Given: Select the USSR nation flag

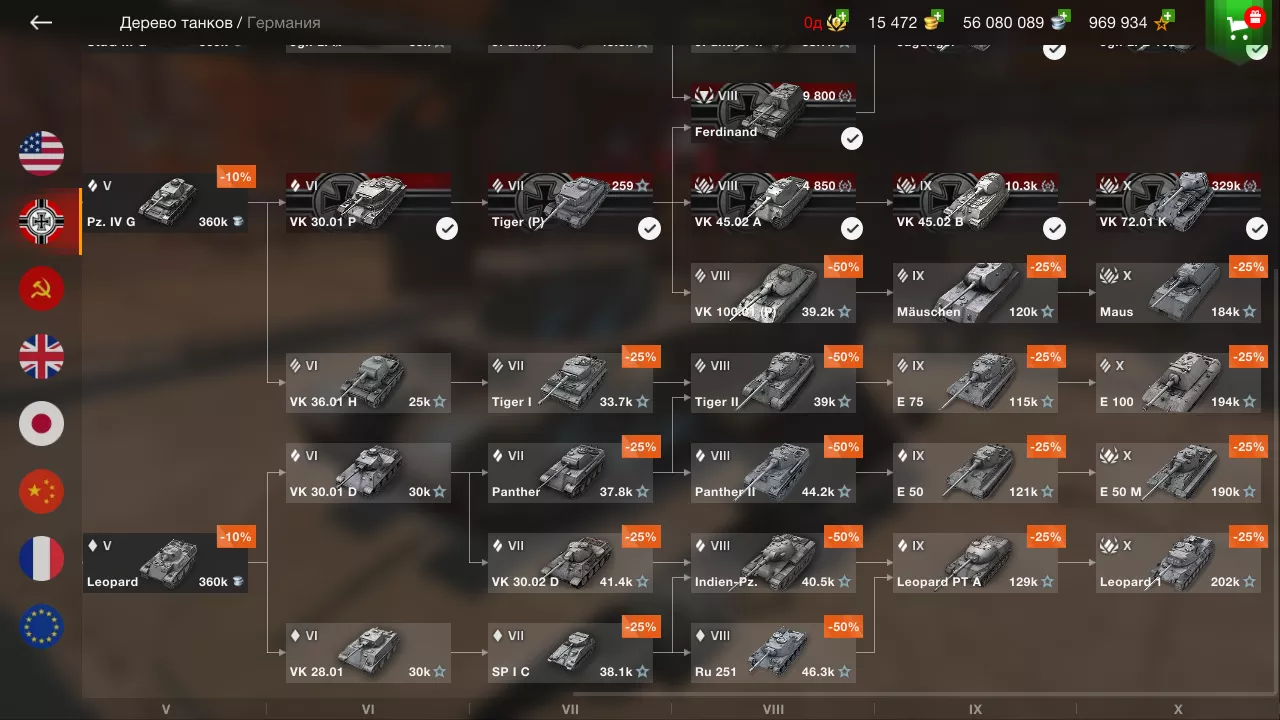Looking at the screenshot, I should point(41,289).
